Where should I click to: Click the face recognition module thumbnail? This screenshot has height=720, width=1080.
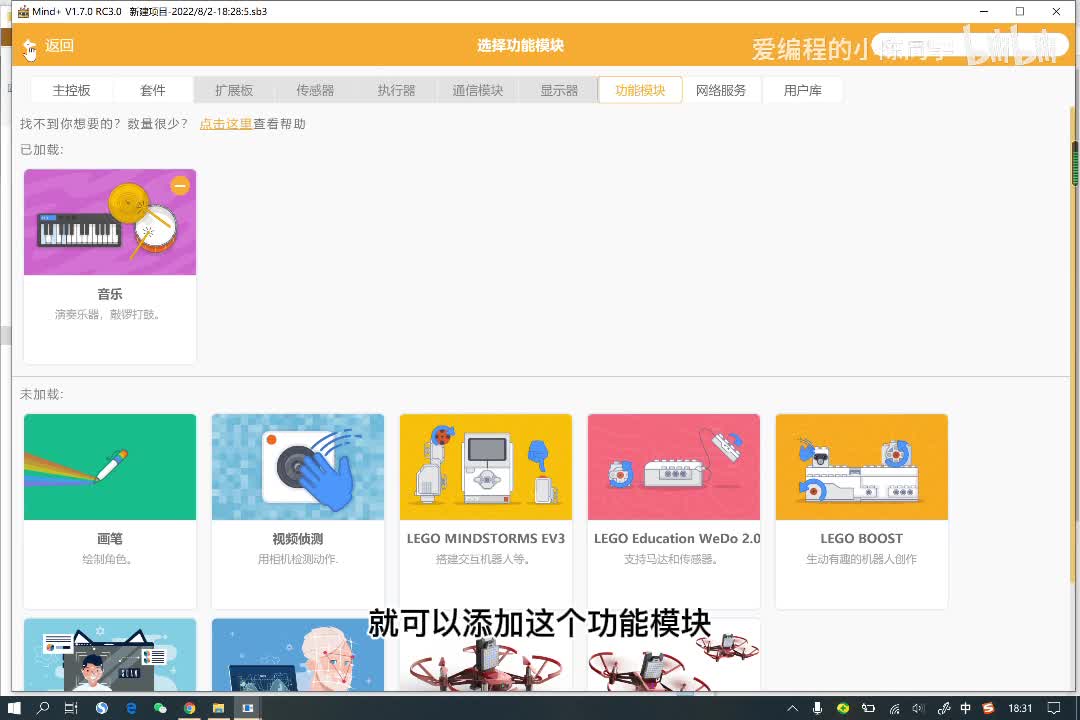point(298,655)
